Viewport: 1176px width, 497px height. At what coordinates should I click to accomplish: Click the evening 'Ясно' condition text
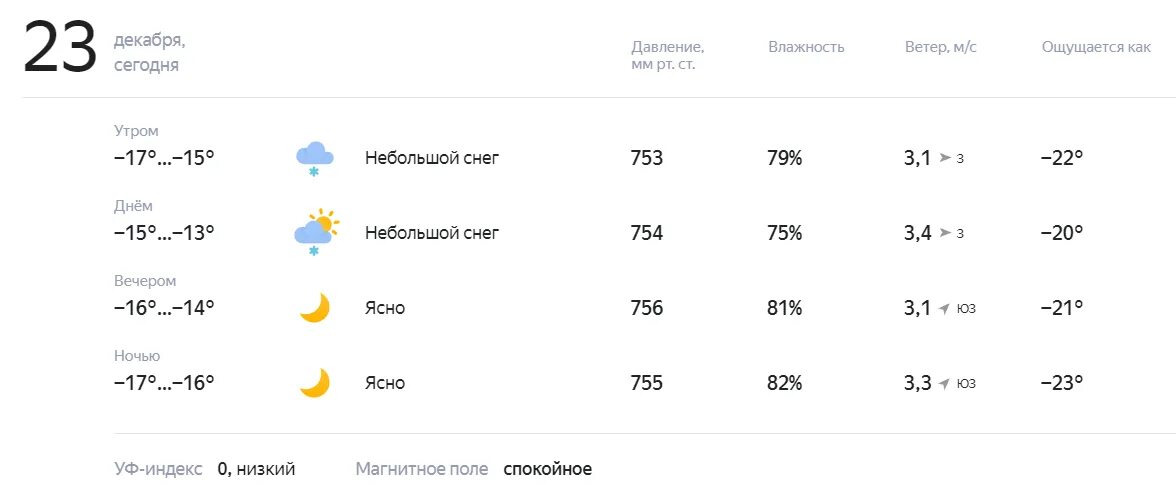[x=385, y=308]
